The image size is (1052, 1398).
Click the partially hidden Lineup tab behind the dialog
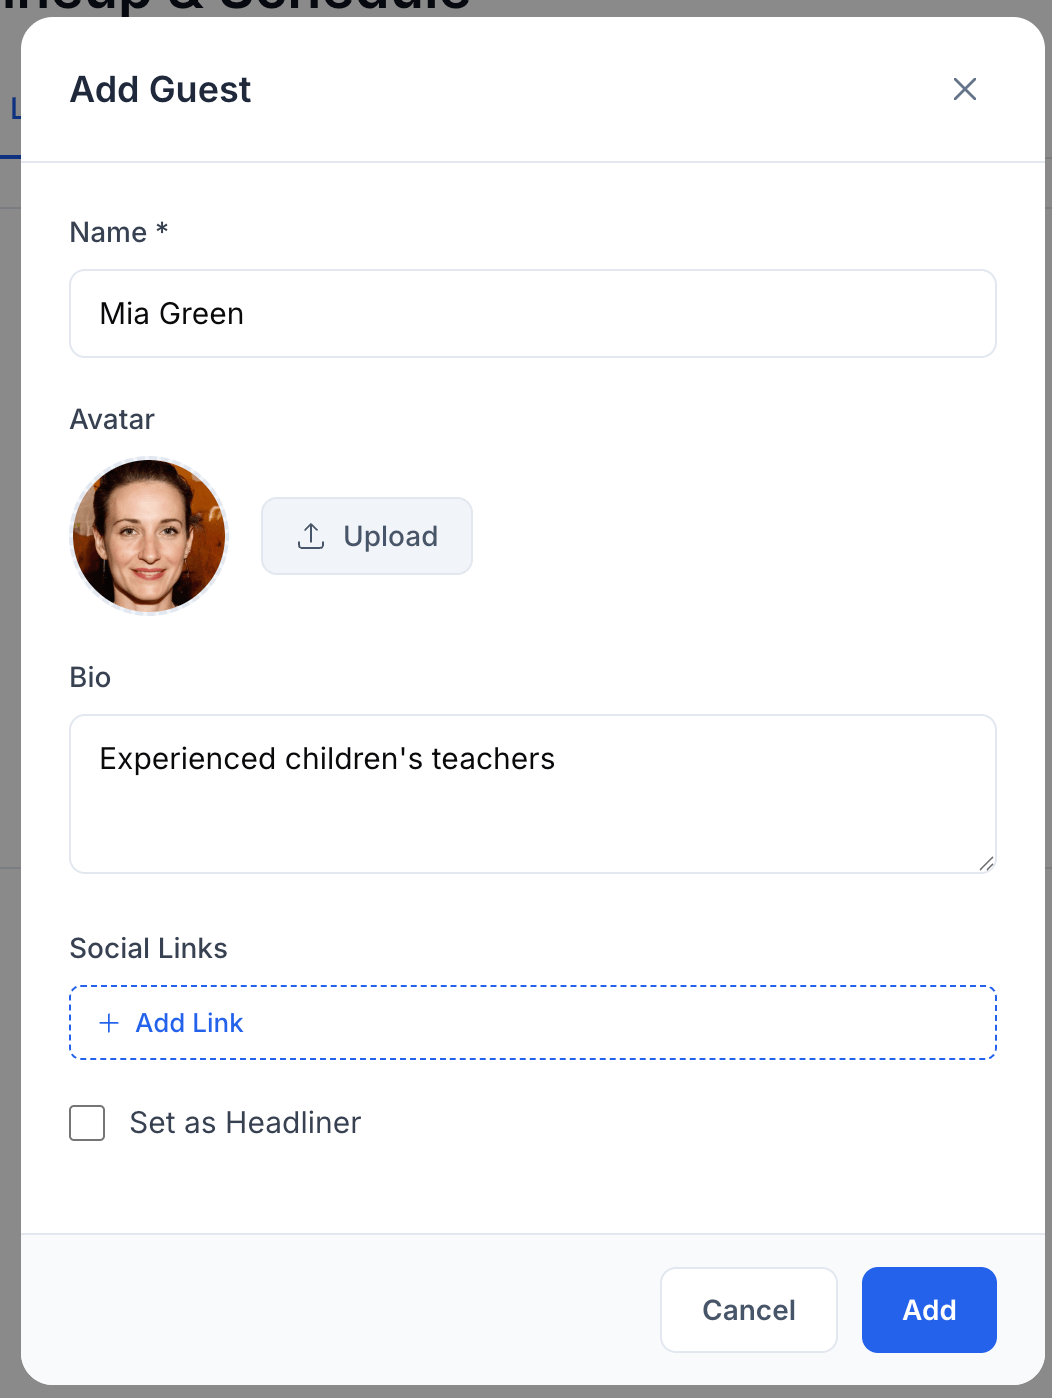pyautogui.click(x=14, y=107)
